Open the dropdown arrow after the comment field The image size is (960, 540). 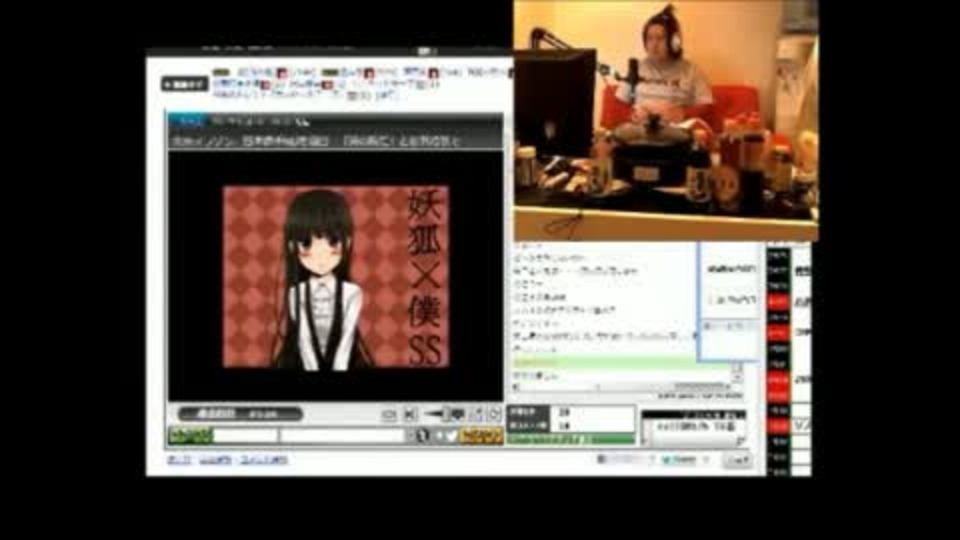coord(410,436)
